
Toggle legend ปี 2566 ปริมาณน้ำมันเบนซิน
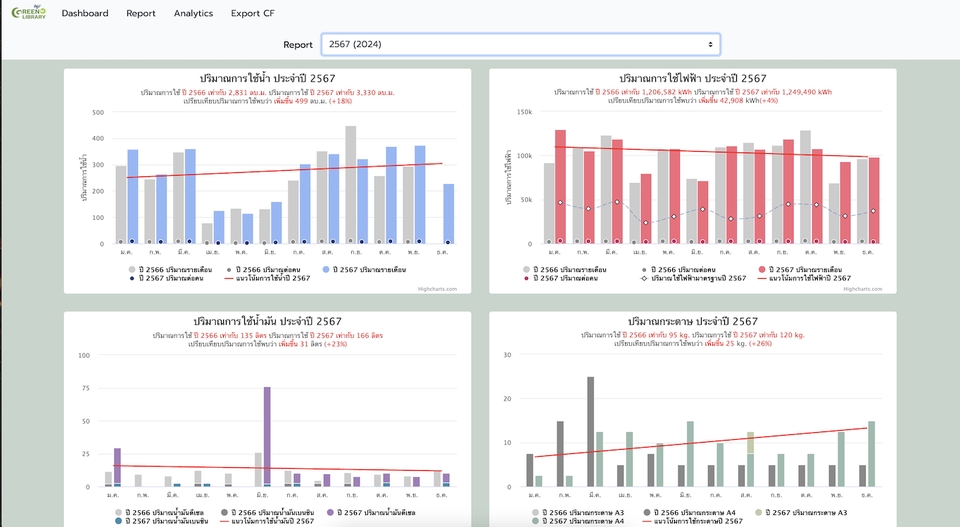coord(268,512)
